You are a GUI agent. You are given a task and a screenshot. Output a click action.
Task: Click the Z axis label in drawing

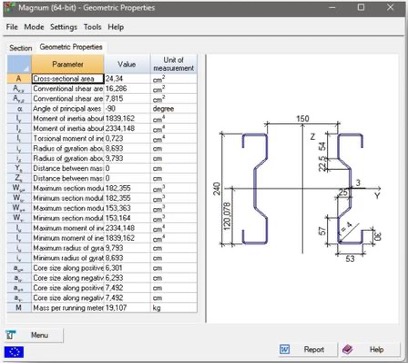312,136
